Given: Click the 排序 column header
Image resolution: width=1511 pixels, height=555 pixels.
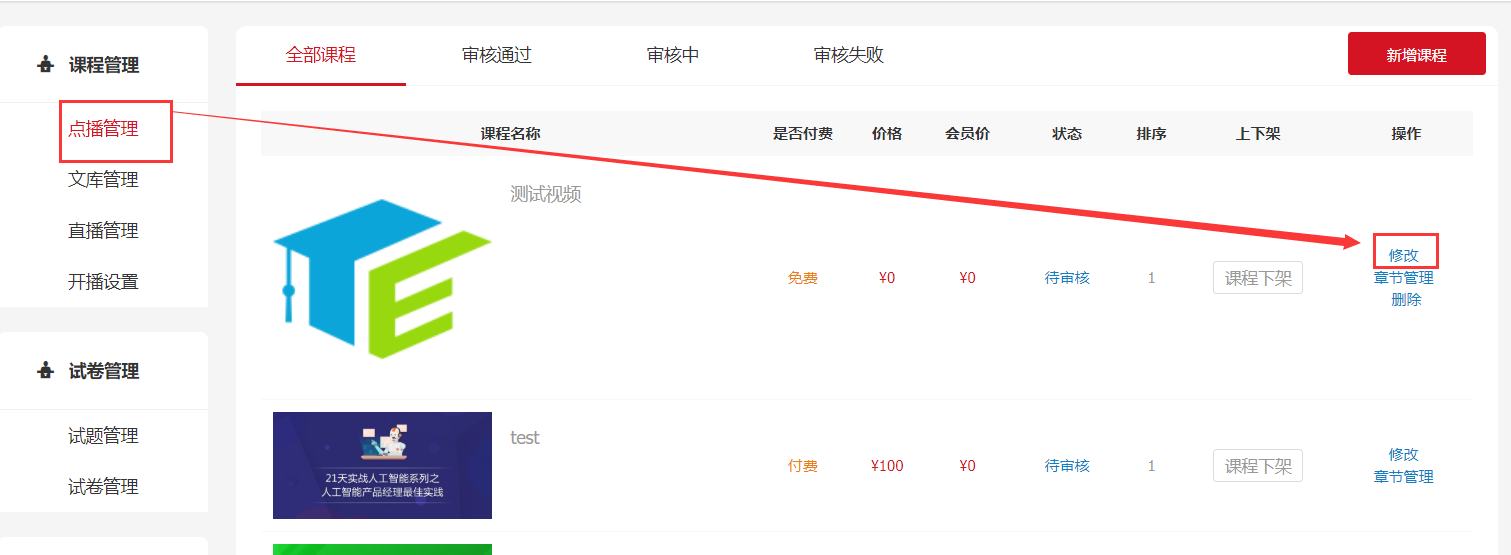Looking at the screenshot, I should pos(1151,133).
